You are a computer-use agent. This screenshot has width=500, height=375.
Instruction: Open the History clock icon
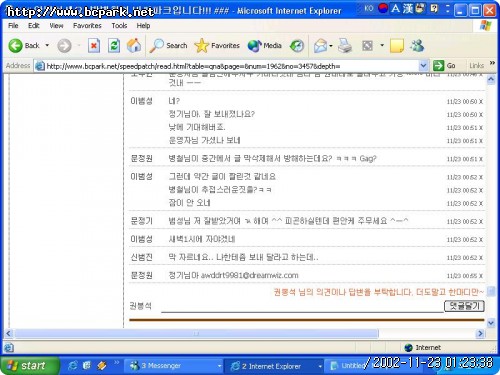coord(296,46)
